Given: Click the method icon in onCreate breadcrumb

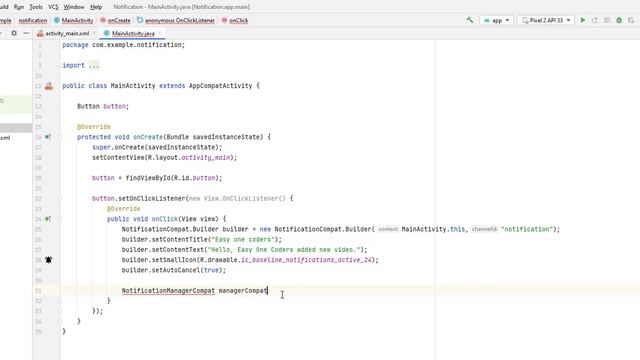Looking at the screenshot, I should coord(103,20).
